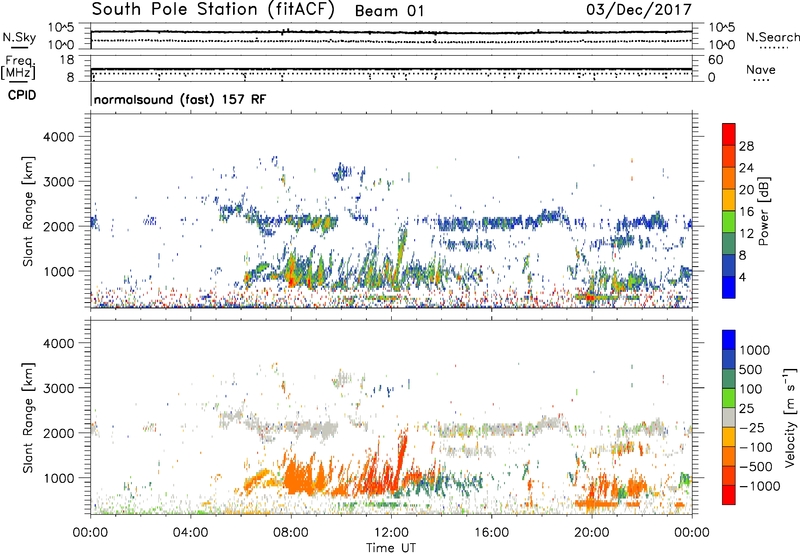Click the frequency trace panel

tap(391, 68)
